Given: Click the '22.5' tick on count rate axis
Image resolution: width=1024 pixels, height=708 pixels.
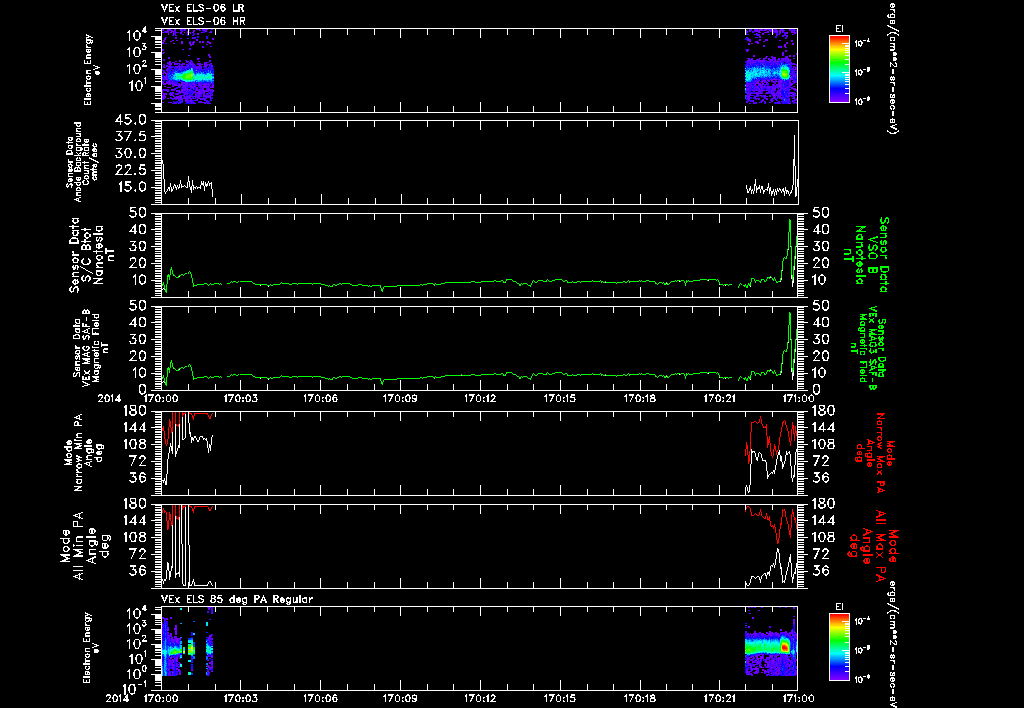Looking at the screenshot, I should pos(132,170).
